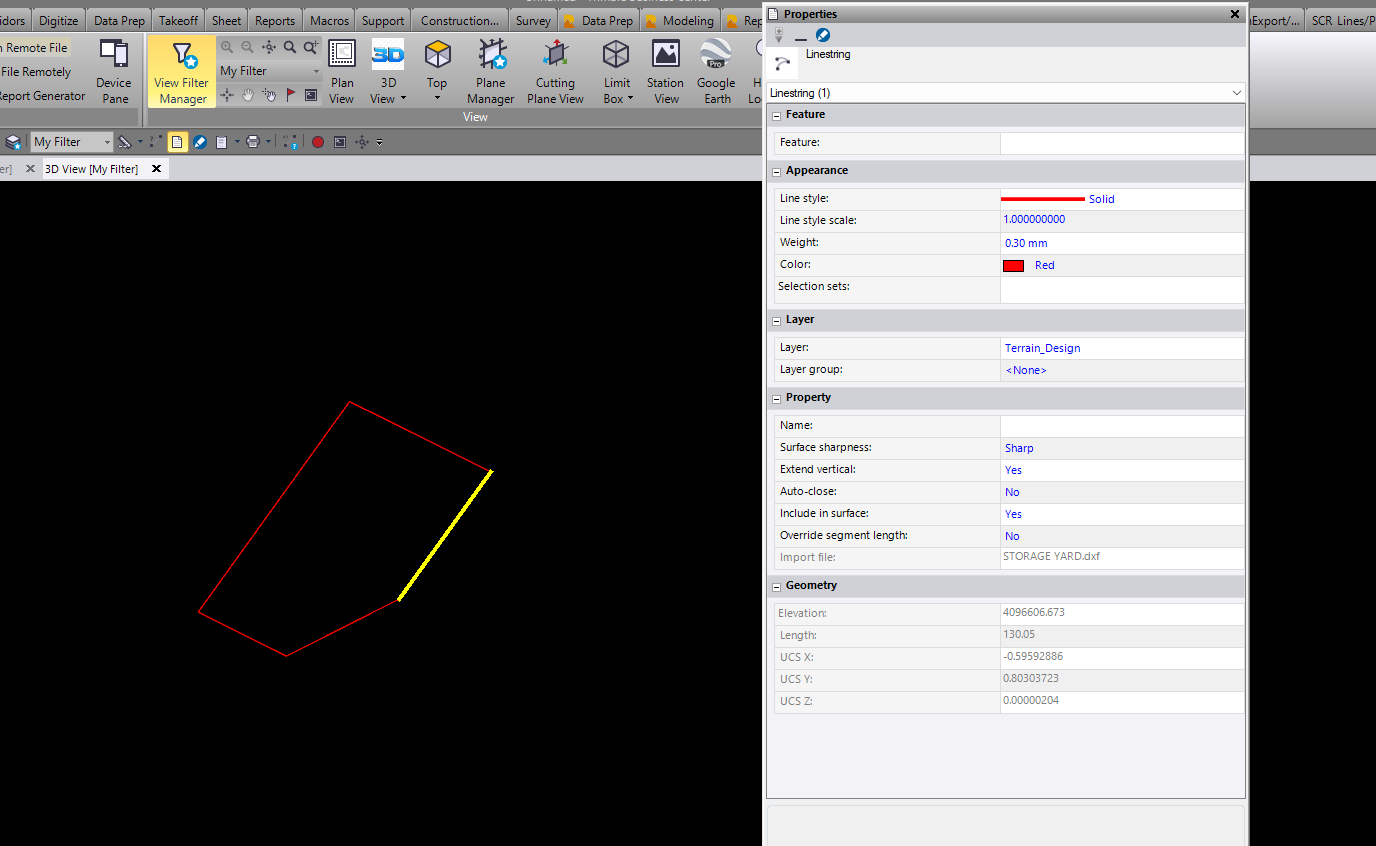Open the Plan View
This screenshot has width=1376, height=846.
click(x=342, y=72)
